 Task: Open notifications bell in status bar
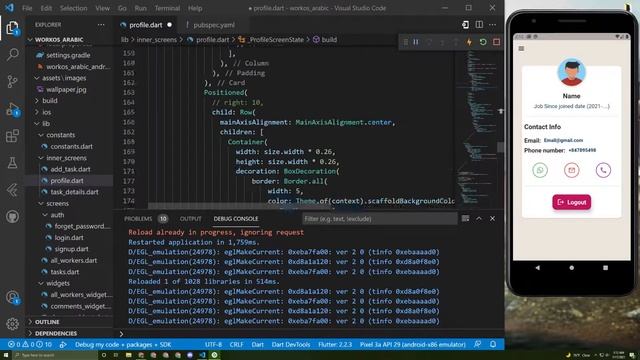click(x=493, y=344)
